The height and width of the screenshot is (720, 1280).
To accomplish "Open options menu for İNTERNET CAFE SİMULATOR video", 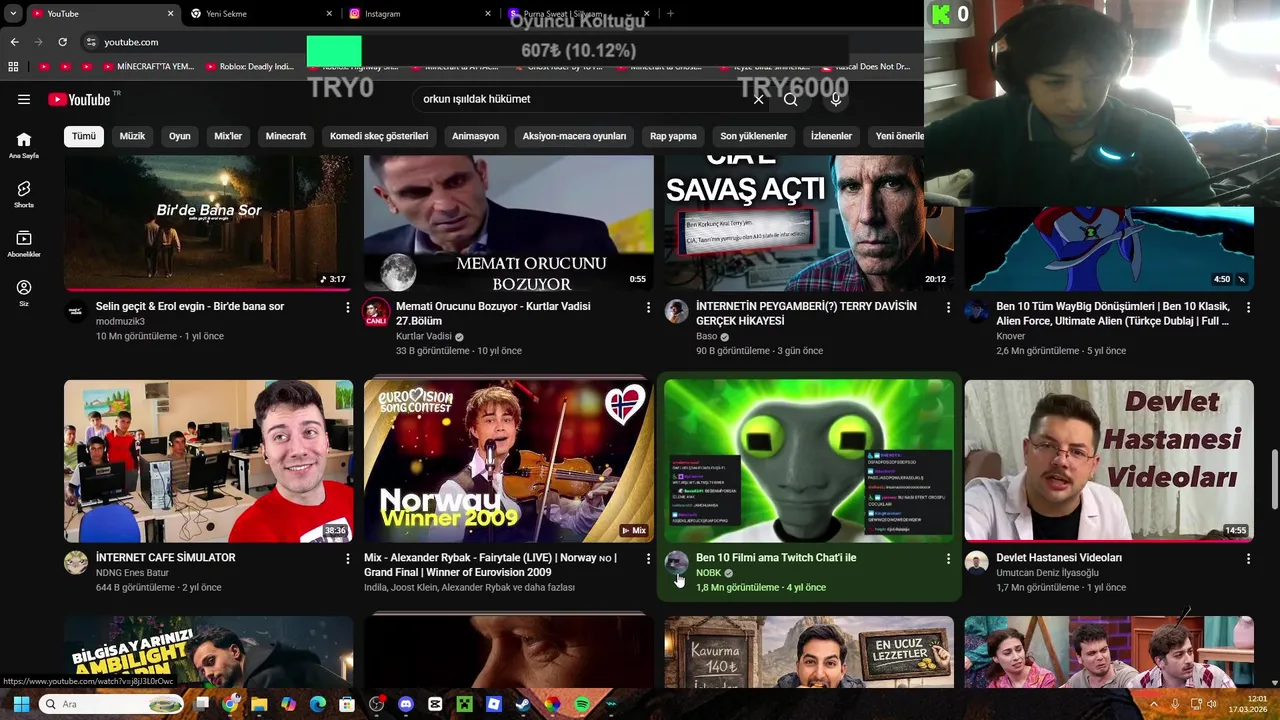I will pyautogui.click(x=348, y=558).
